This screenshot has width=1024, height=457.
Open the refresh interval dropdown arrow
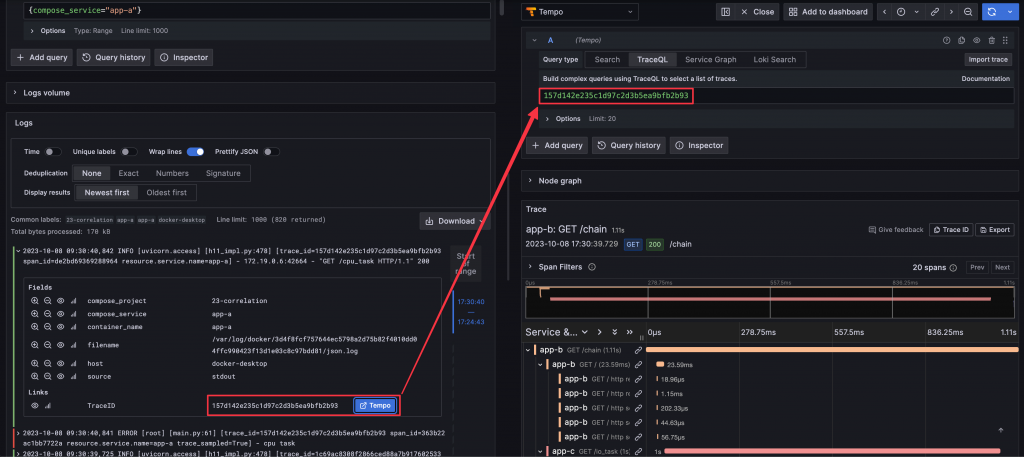[1012, 12]
